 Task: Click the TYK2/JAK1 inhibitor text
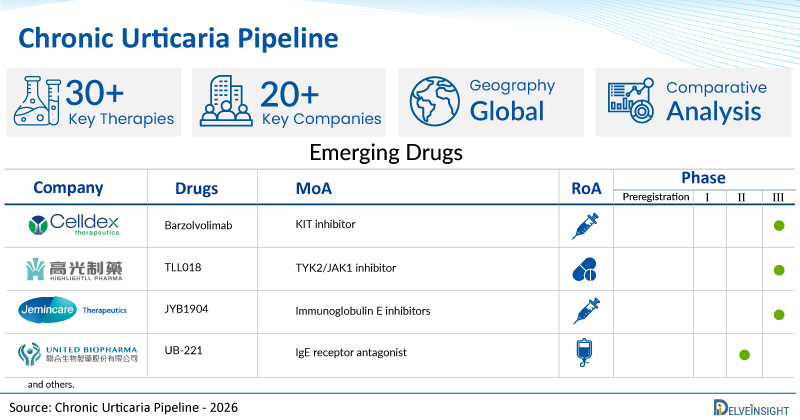pos(345,268)
